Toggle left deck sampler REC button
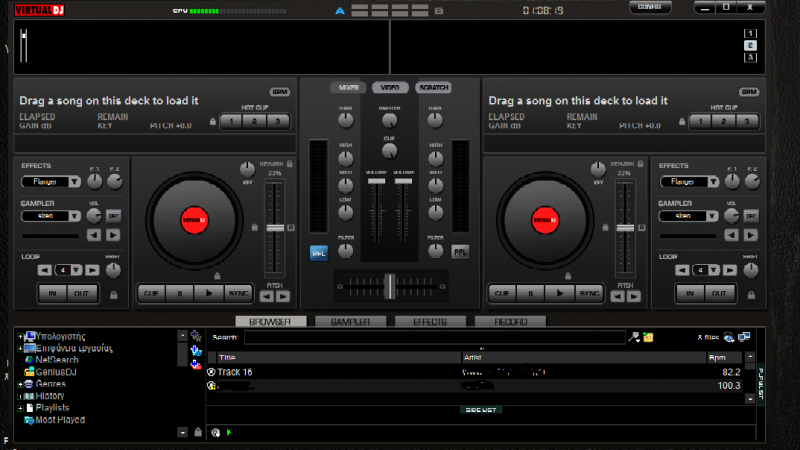Image resolution: width=800 pixels, height=450 pixels. [x=113, y=216]
